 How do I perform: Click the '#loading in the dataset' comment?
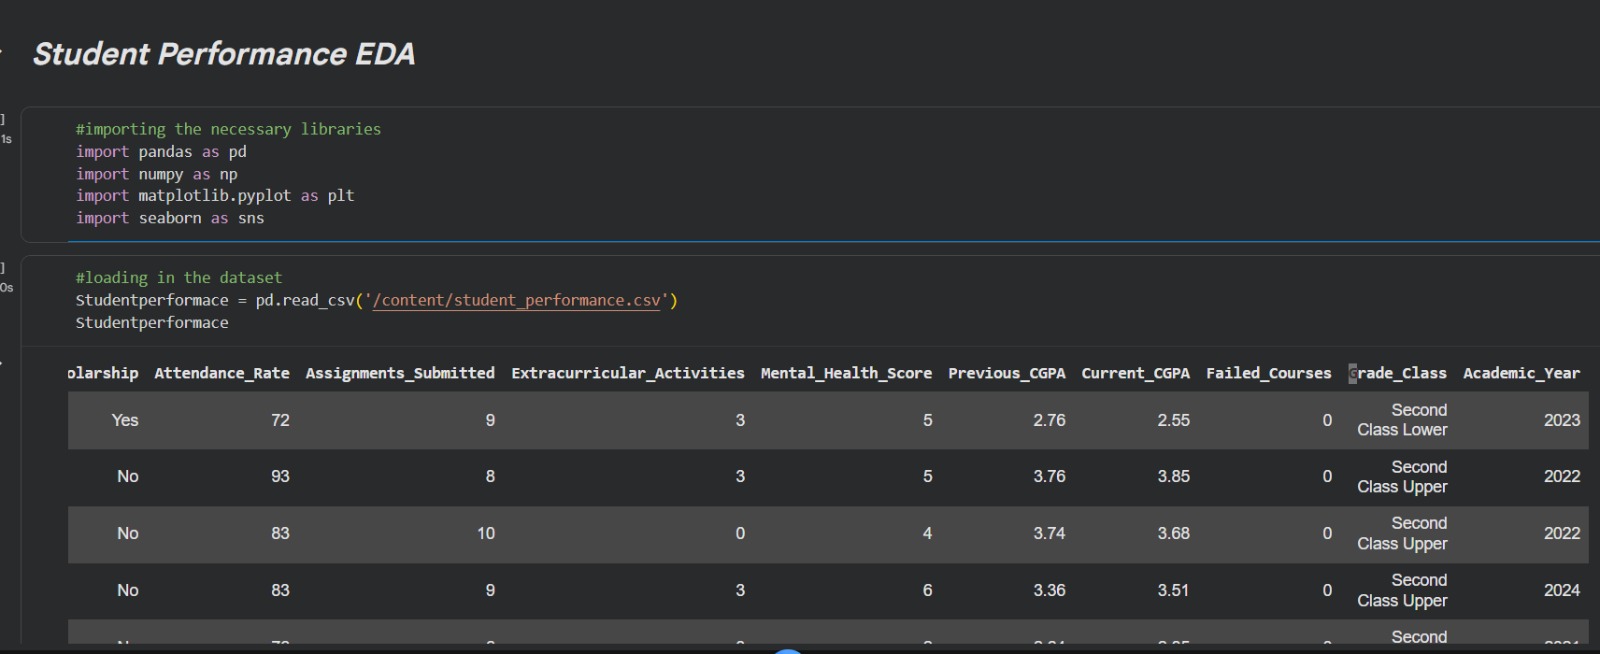[179, 278]
